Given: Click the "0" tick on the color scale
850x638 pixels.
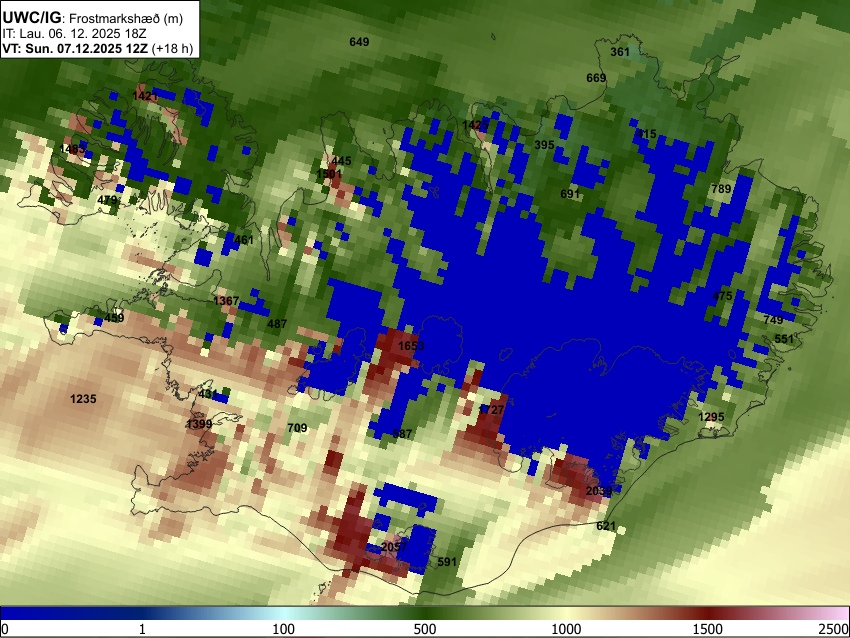Looking at the screenshot, I should tap(5, 629).
